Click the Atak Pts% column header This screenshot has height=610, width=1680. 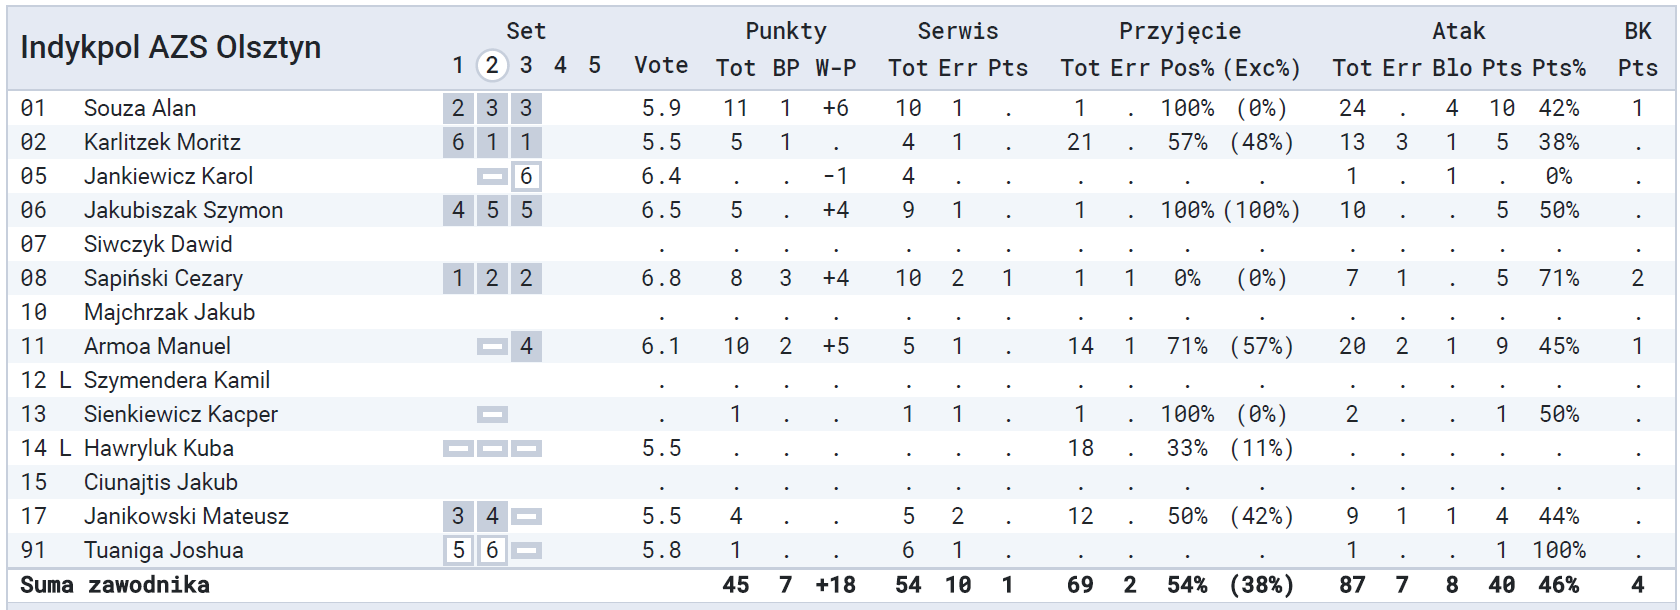coord(1559,68)
